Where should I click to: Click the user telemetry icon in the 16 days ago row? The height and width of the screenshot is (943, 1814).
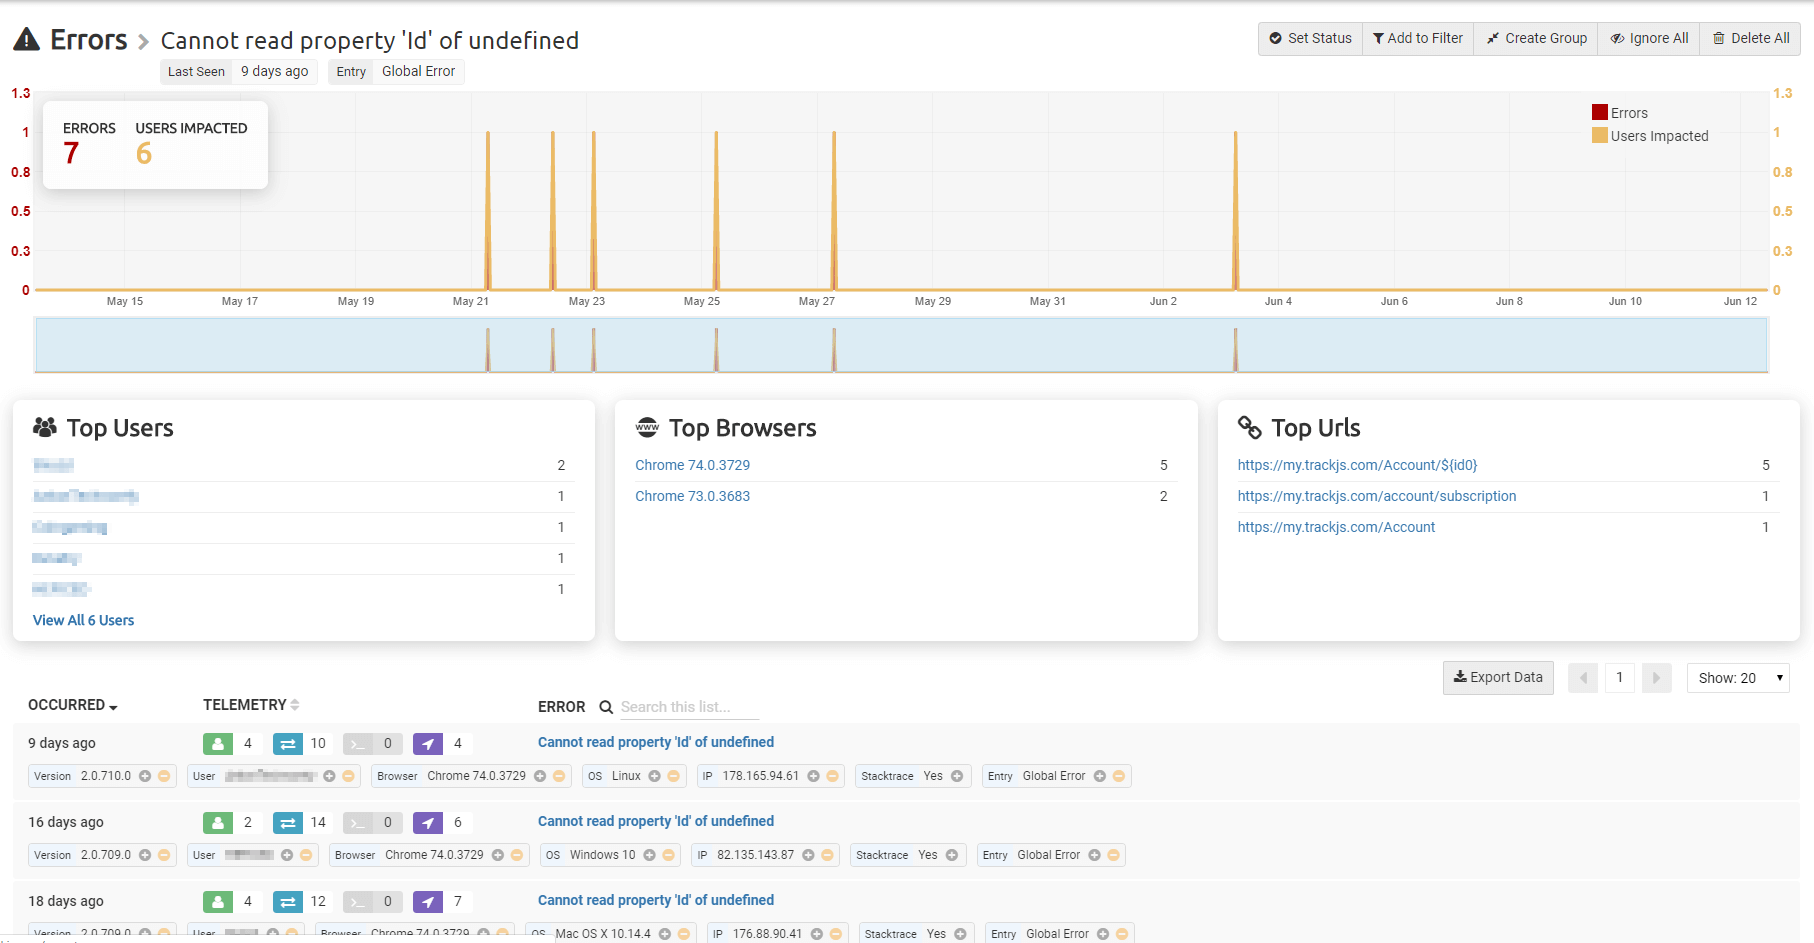218,822
